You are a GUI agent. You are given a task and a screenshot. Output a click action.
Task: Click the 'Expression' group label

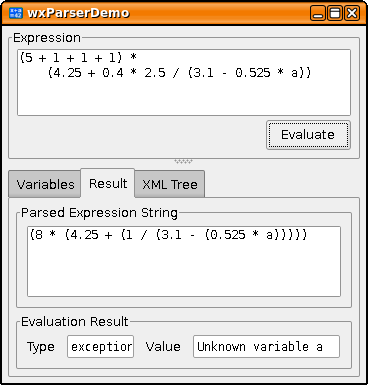point(47,38)
